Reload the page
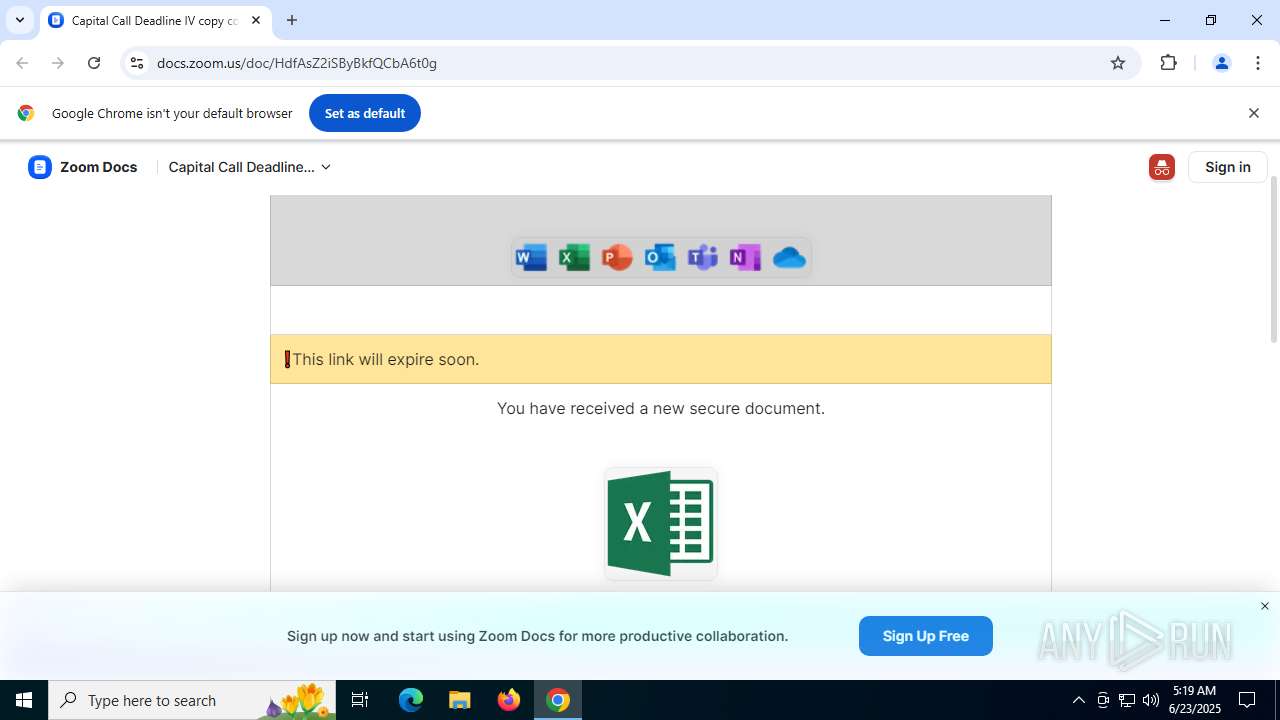Screen dimensions: 1280x720 tap(94, 63)
